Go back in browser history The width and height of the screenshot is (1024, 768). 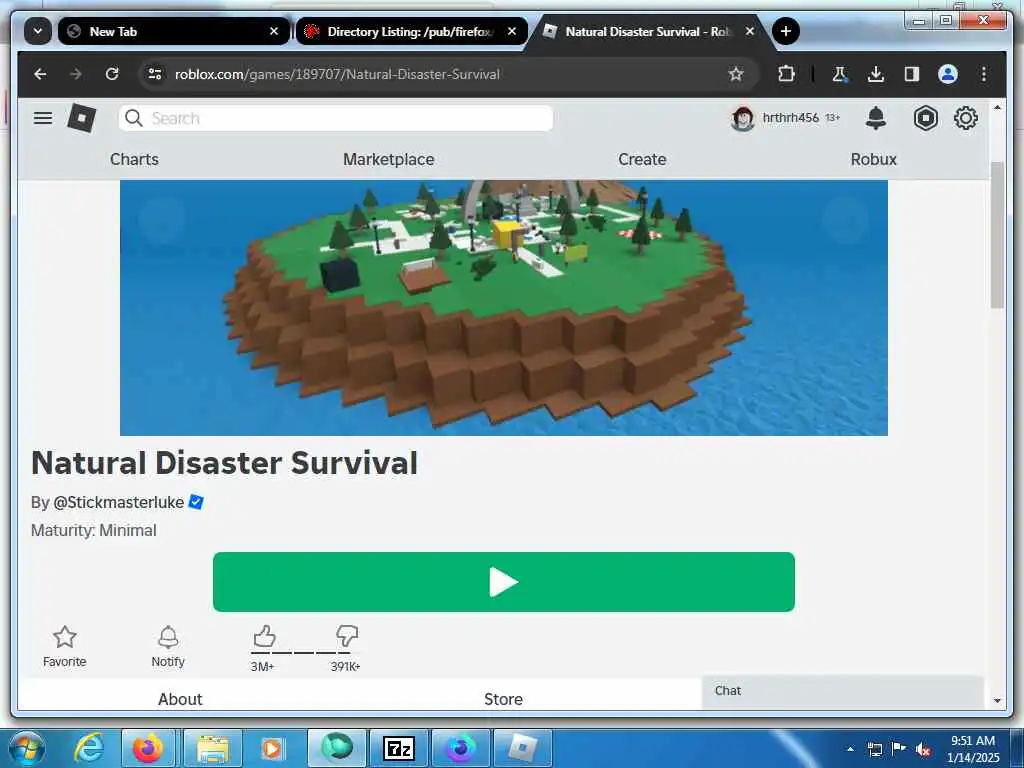point(40,74)
